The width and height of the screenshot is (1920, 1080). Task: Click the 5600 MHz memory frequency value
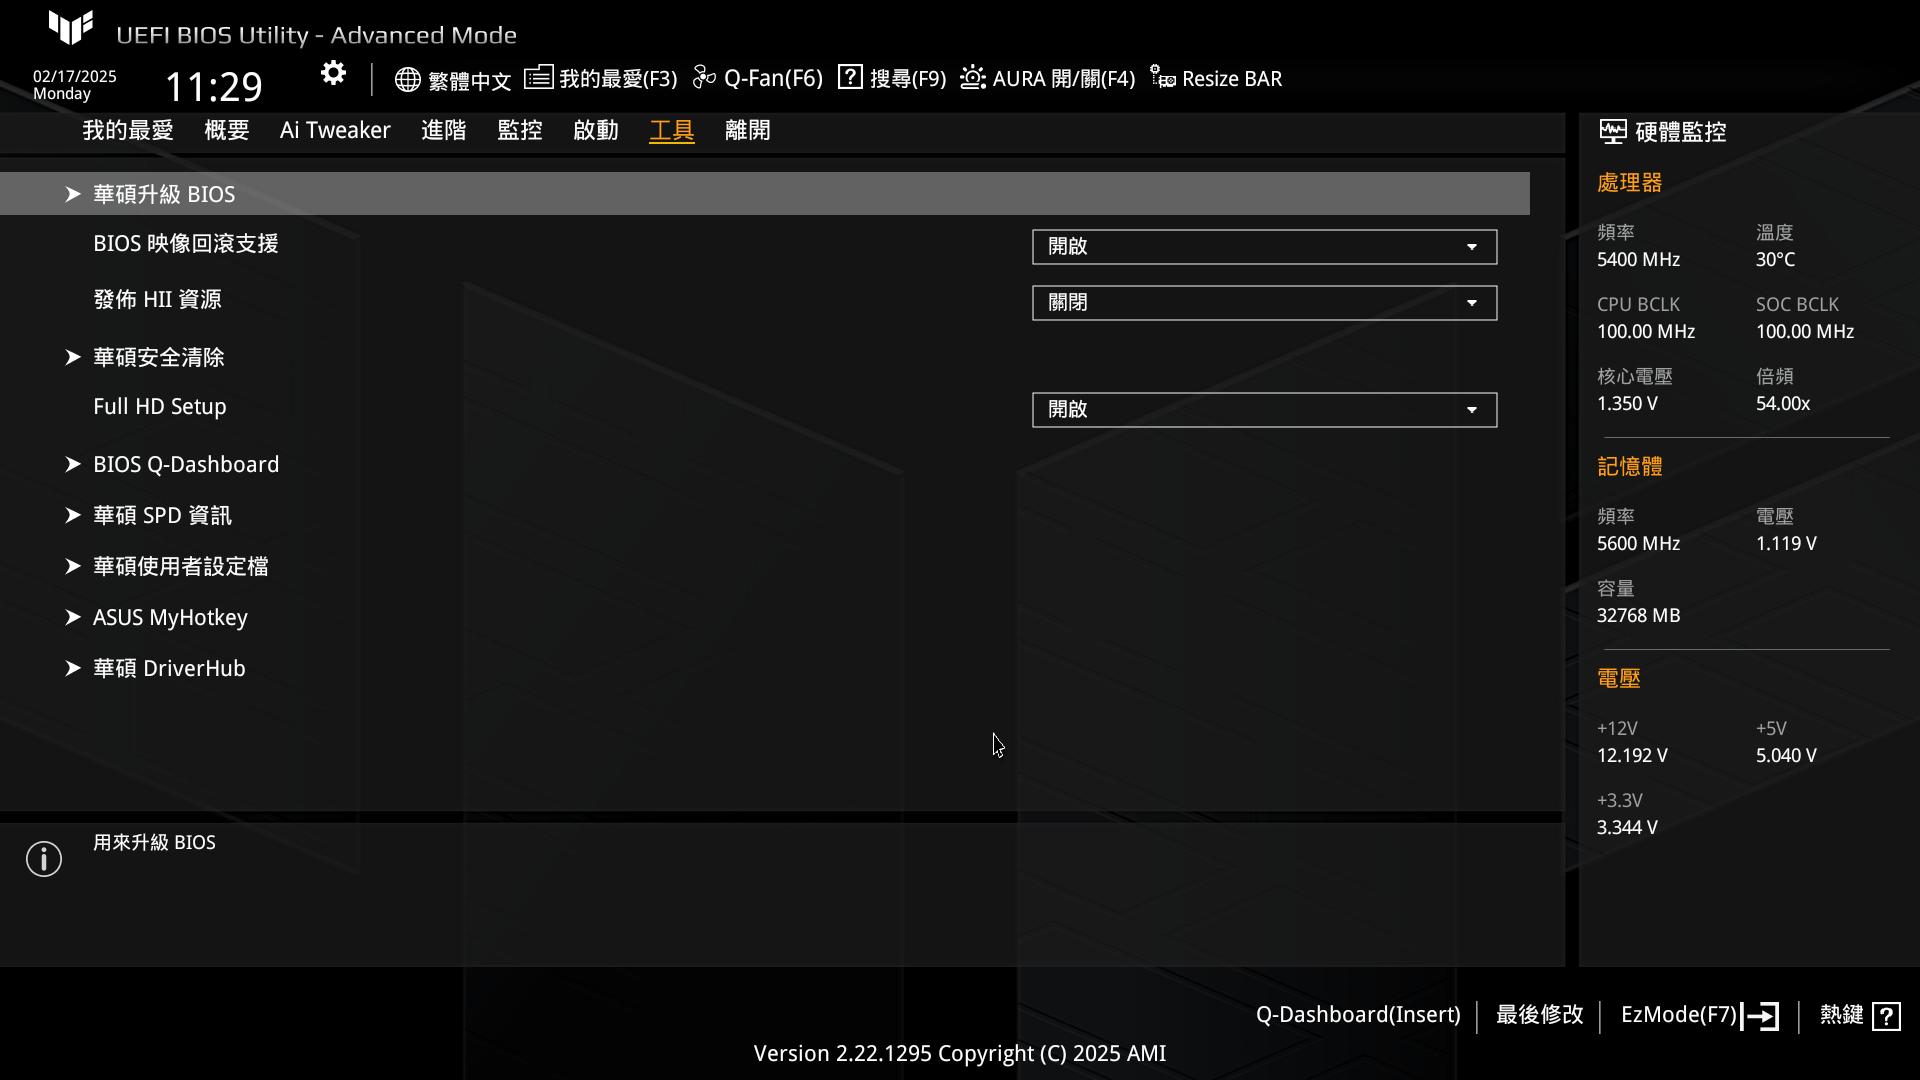1638,544
